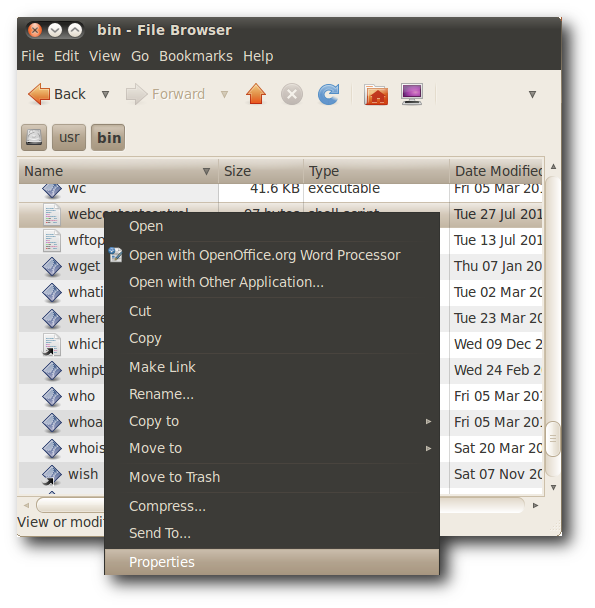595x608 pixels.
Task: Select Copy from the context menu
Action: pos(272,338)
